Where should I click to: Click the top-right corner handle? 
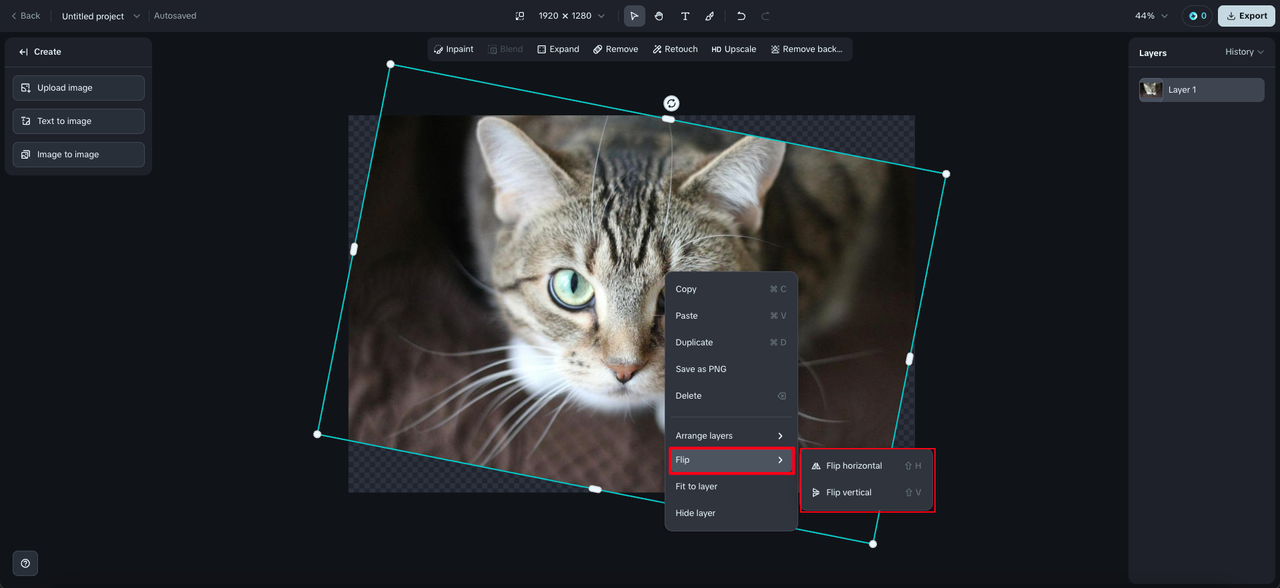click(x=946, y=174)
